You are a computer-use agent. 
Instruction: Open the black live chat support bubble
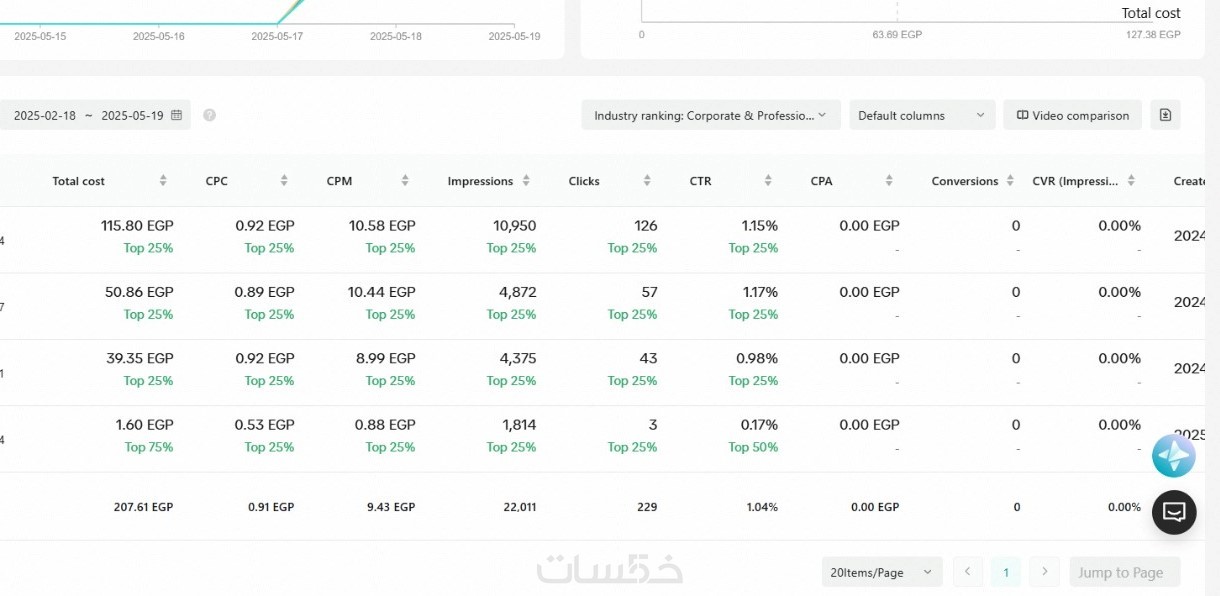click(x=1174, y=512)
